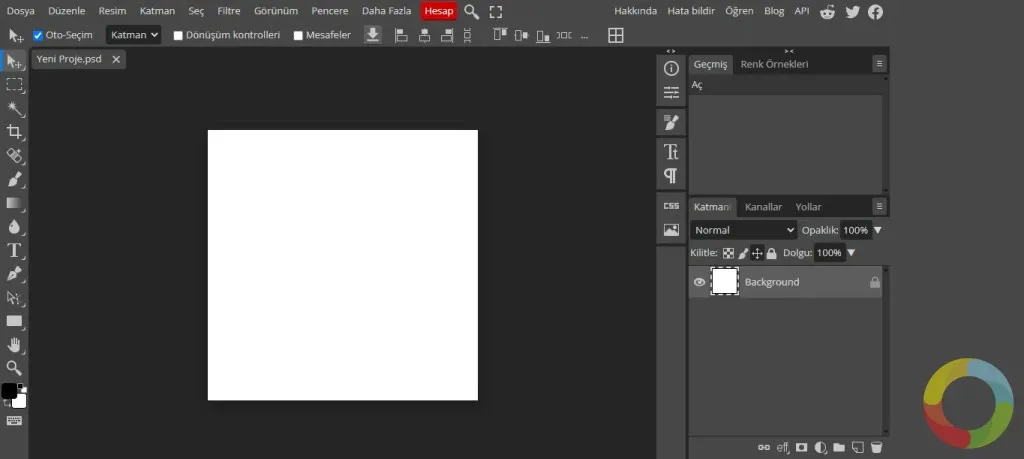Open the Normal blend mode dropdown
Image resolution: width=1024 pixels, height=459 pixels.
pyautogui.click(x=744, y=230)
